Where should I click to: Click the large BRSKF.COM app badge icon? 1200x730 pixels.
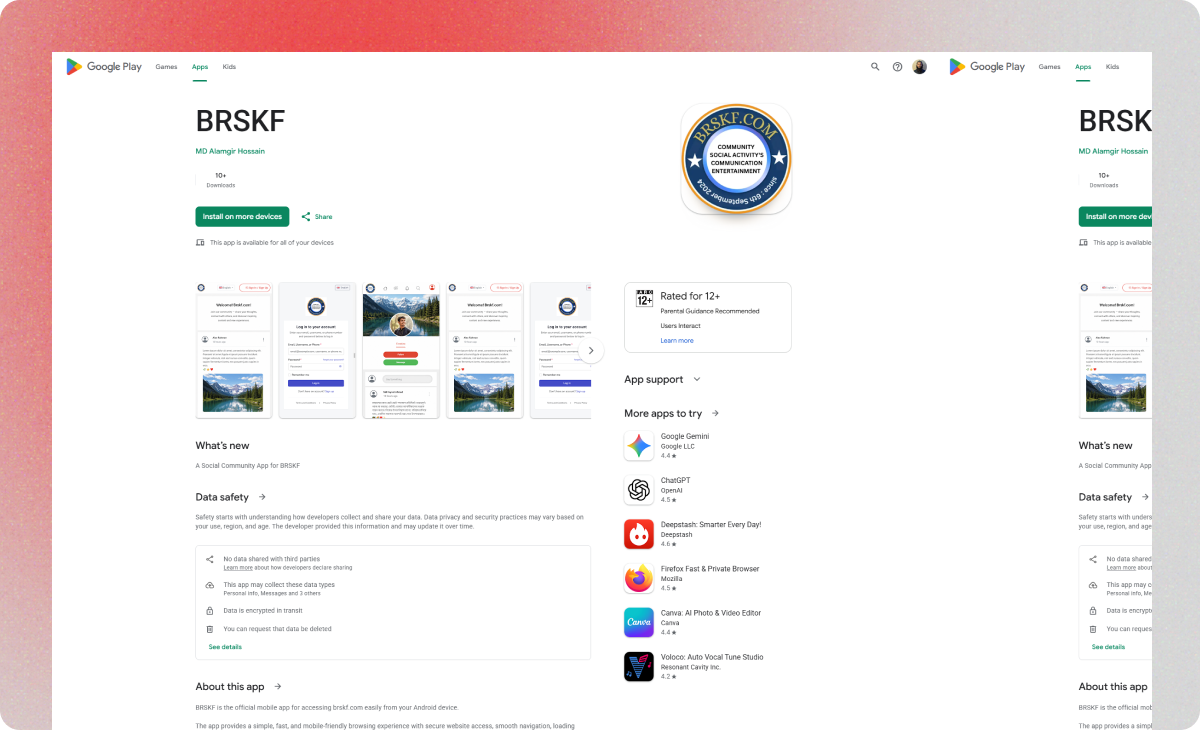coord(736,159)
